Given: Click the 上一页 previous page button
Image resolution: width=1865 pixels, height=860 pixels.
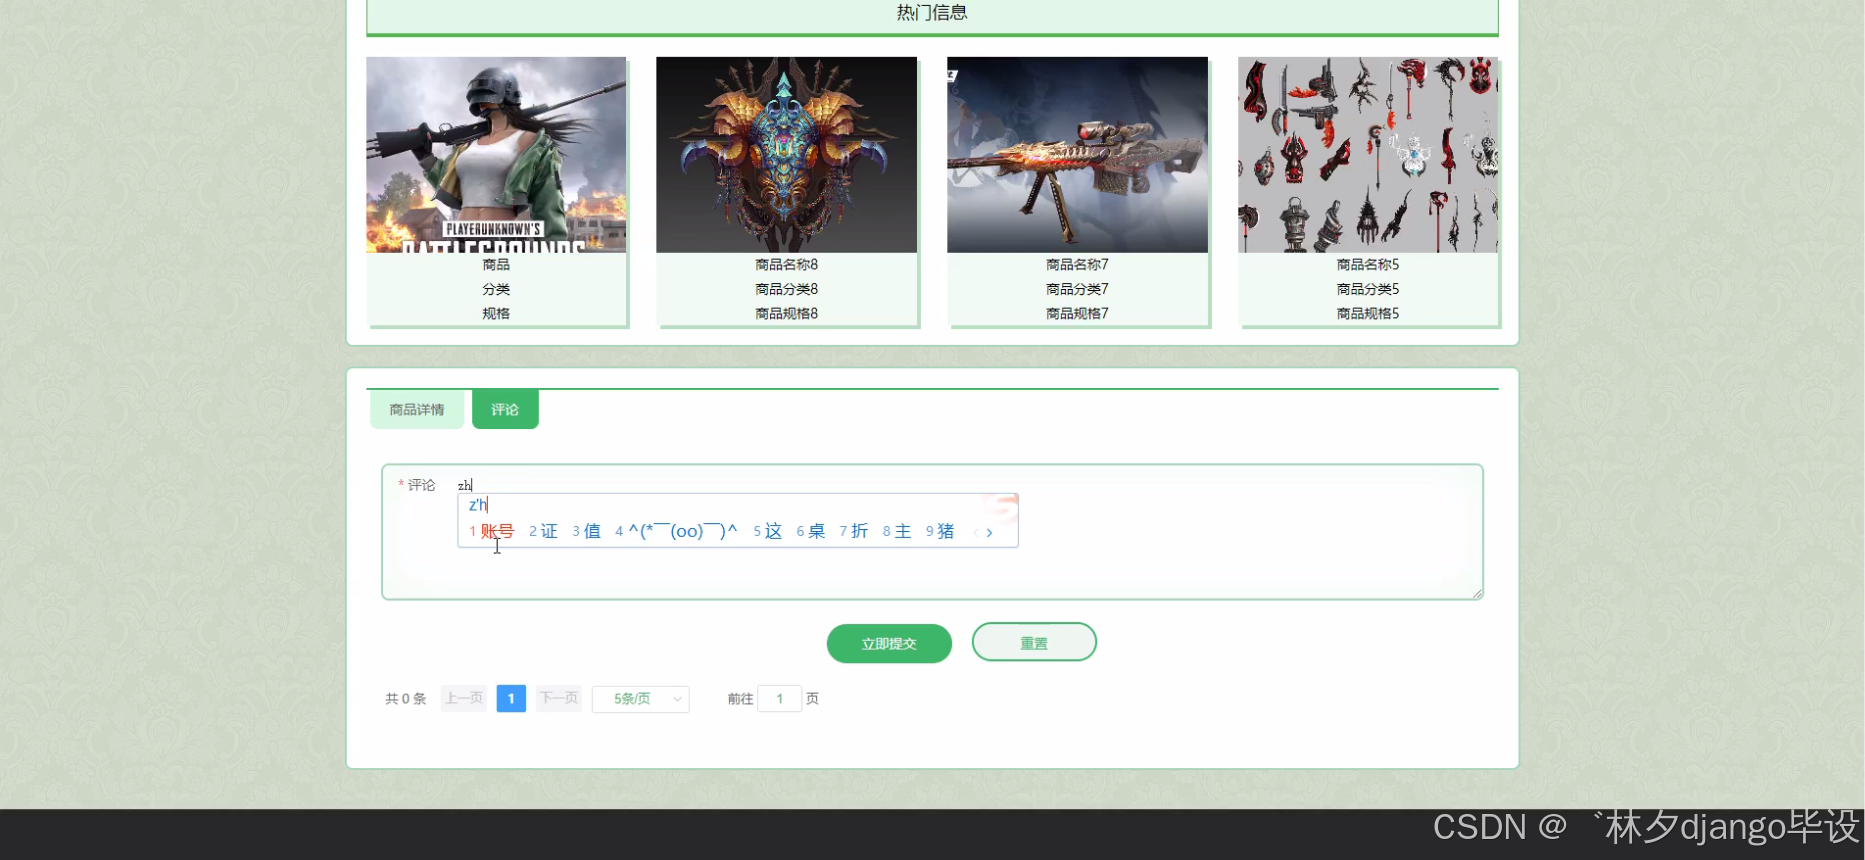Looking at the screenshot, I should point(464,698).
